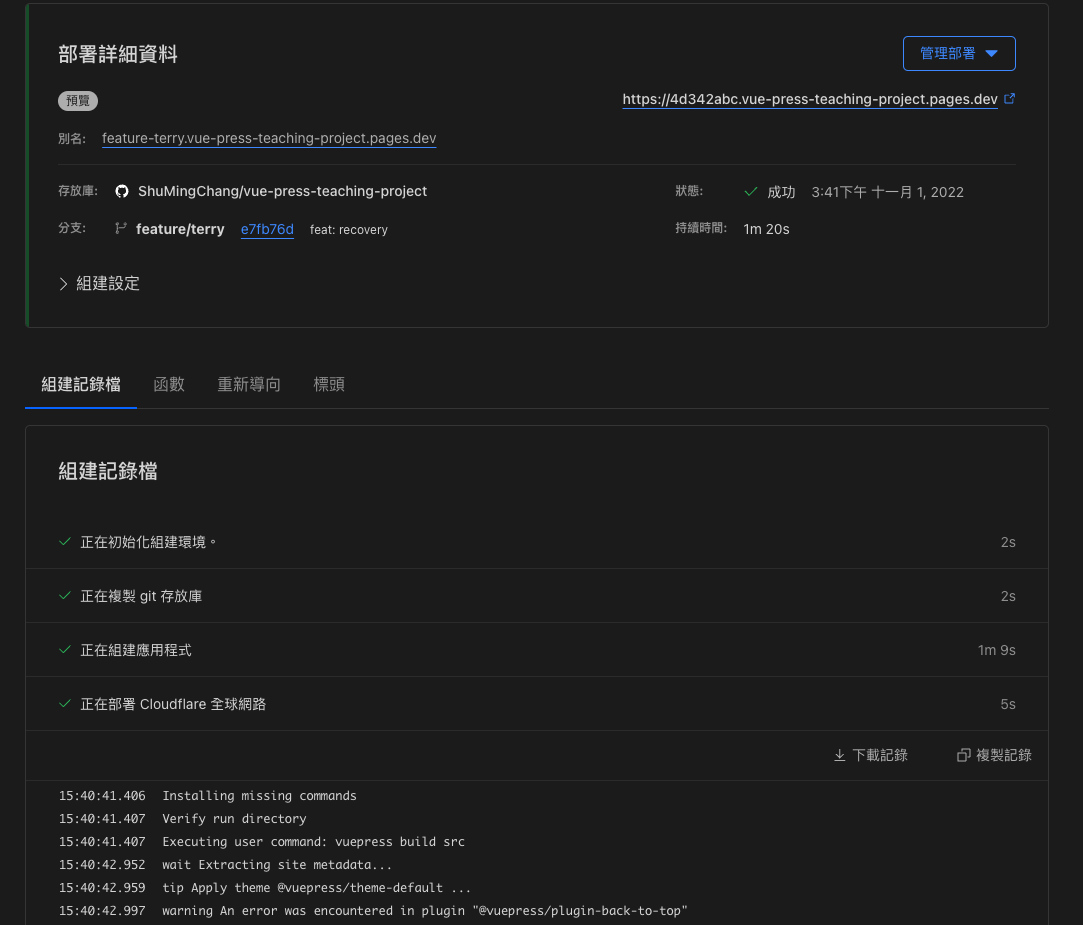The width and height of the screenshot is (1083, 925).
Task: Open commit e7fb76d link
Action: pos(267,229)
